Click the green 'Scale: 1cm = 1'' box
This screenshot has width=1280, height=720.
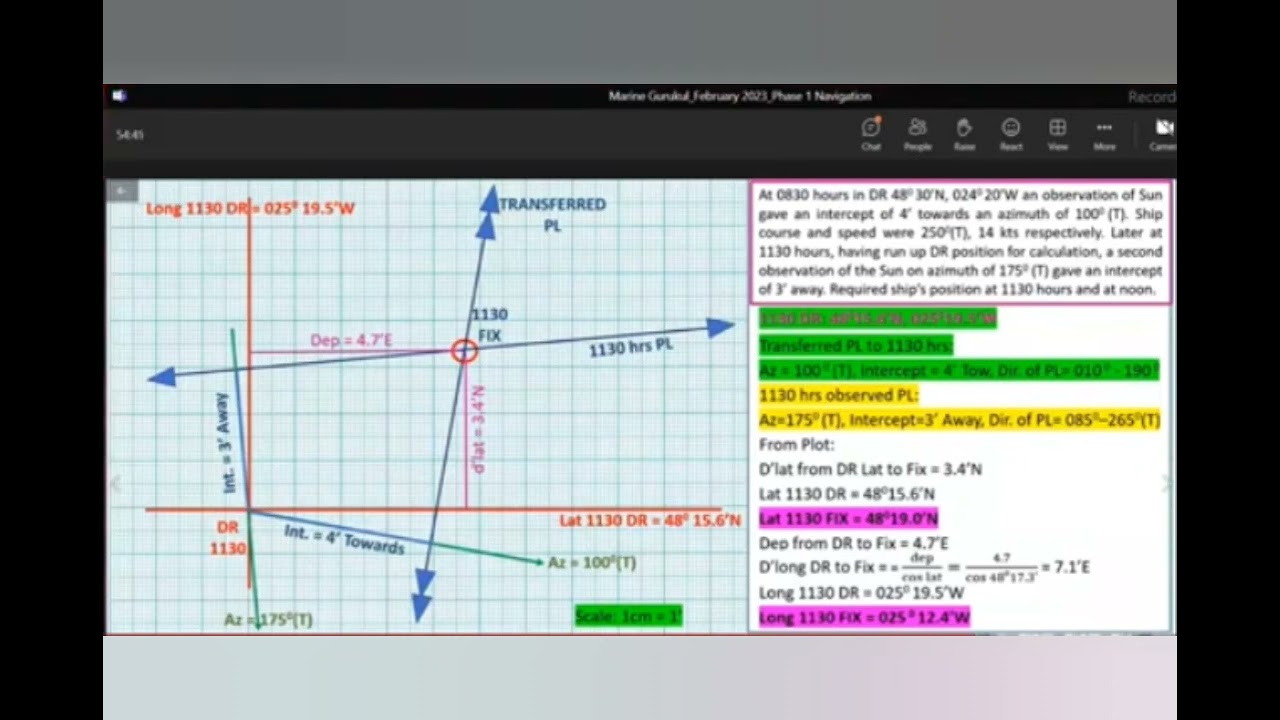coord(628,616)
